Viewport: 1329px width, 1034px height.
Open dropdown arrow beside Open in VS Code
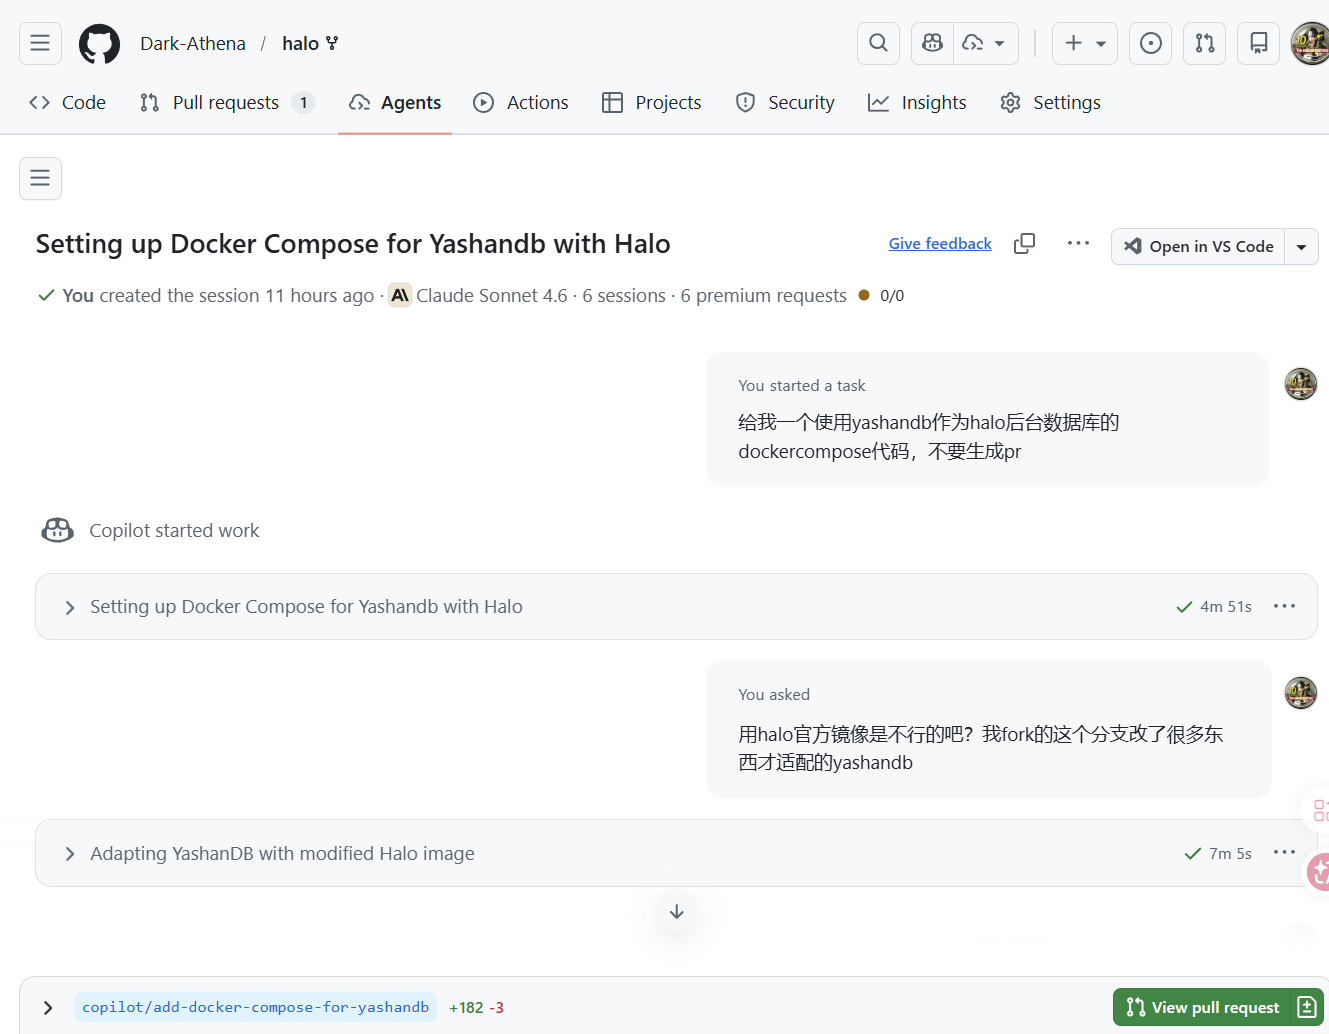tap(1301, 247)
